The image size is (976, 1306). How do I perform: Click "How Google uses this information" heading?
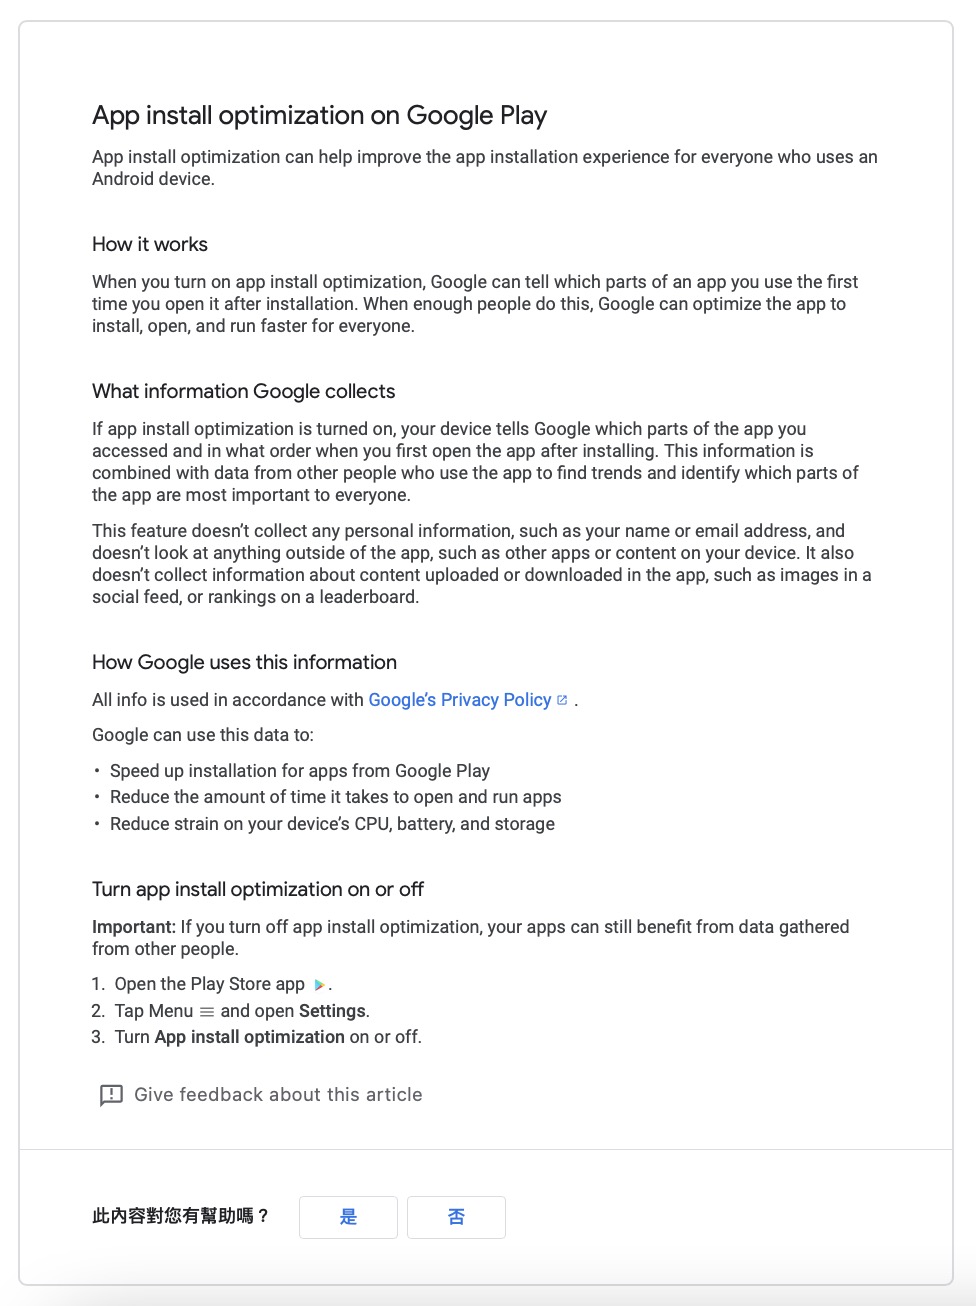pyautogui.click(x=244, y=663)
